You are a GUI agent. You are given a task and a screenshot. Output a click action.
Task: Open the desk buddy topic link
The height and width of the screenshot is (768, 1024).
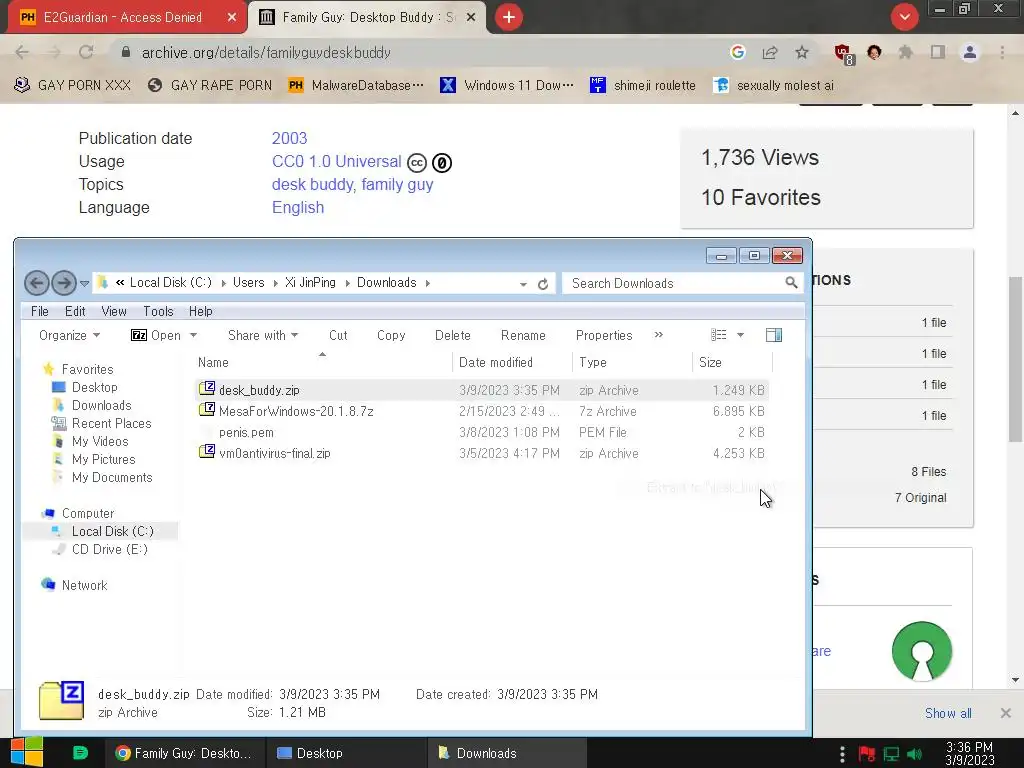coord(312,184)
